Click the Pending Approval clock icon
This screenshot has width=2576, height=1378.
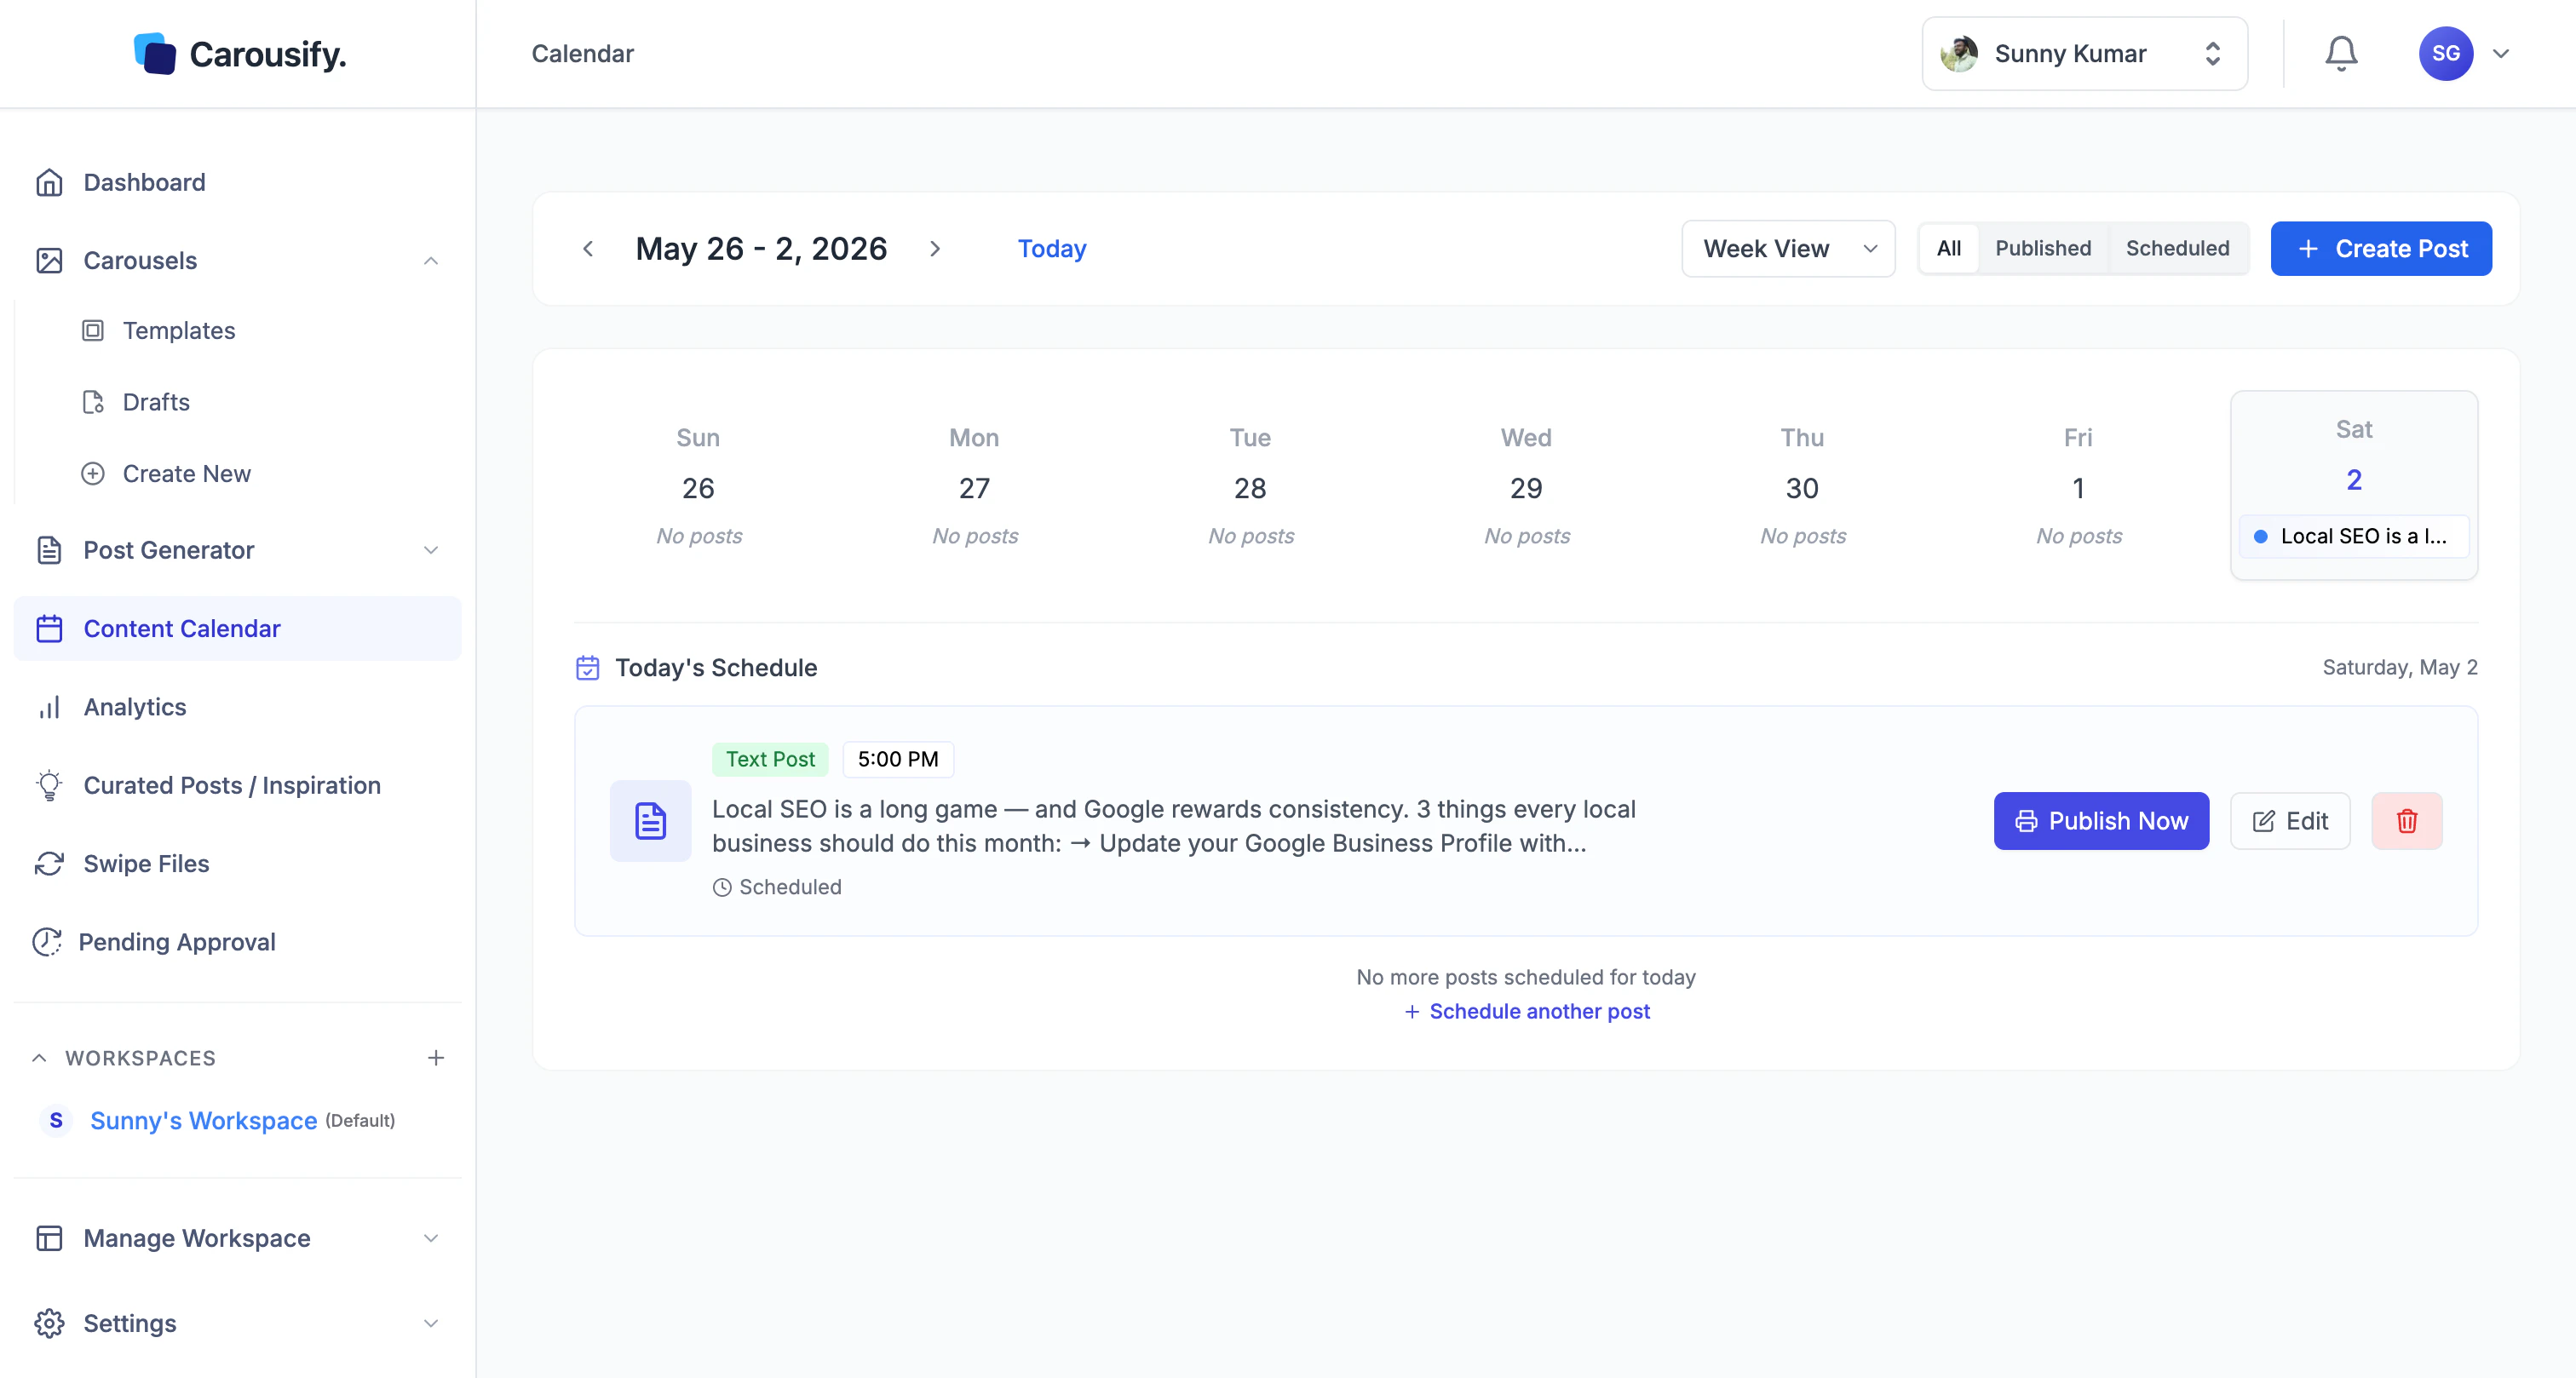[x=47, y=942]
